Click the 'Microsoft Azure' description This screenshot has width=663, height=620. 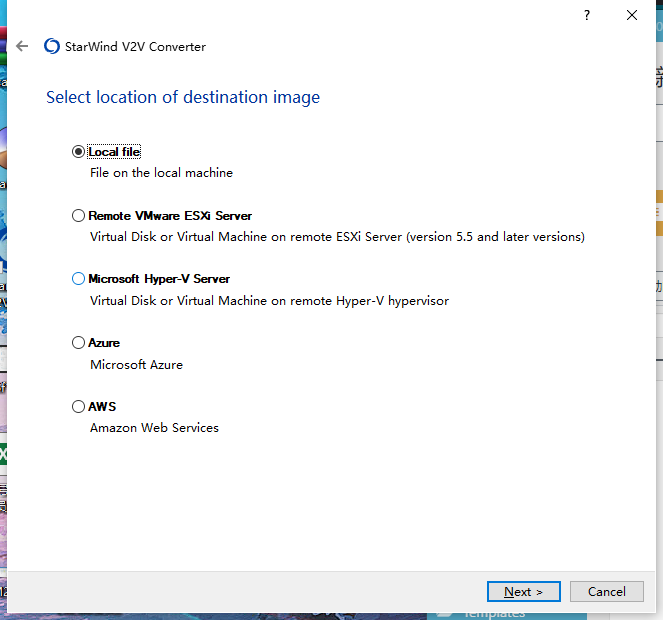coord(136,365)
